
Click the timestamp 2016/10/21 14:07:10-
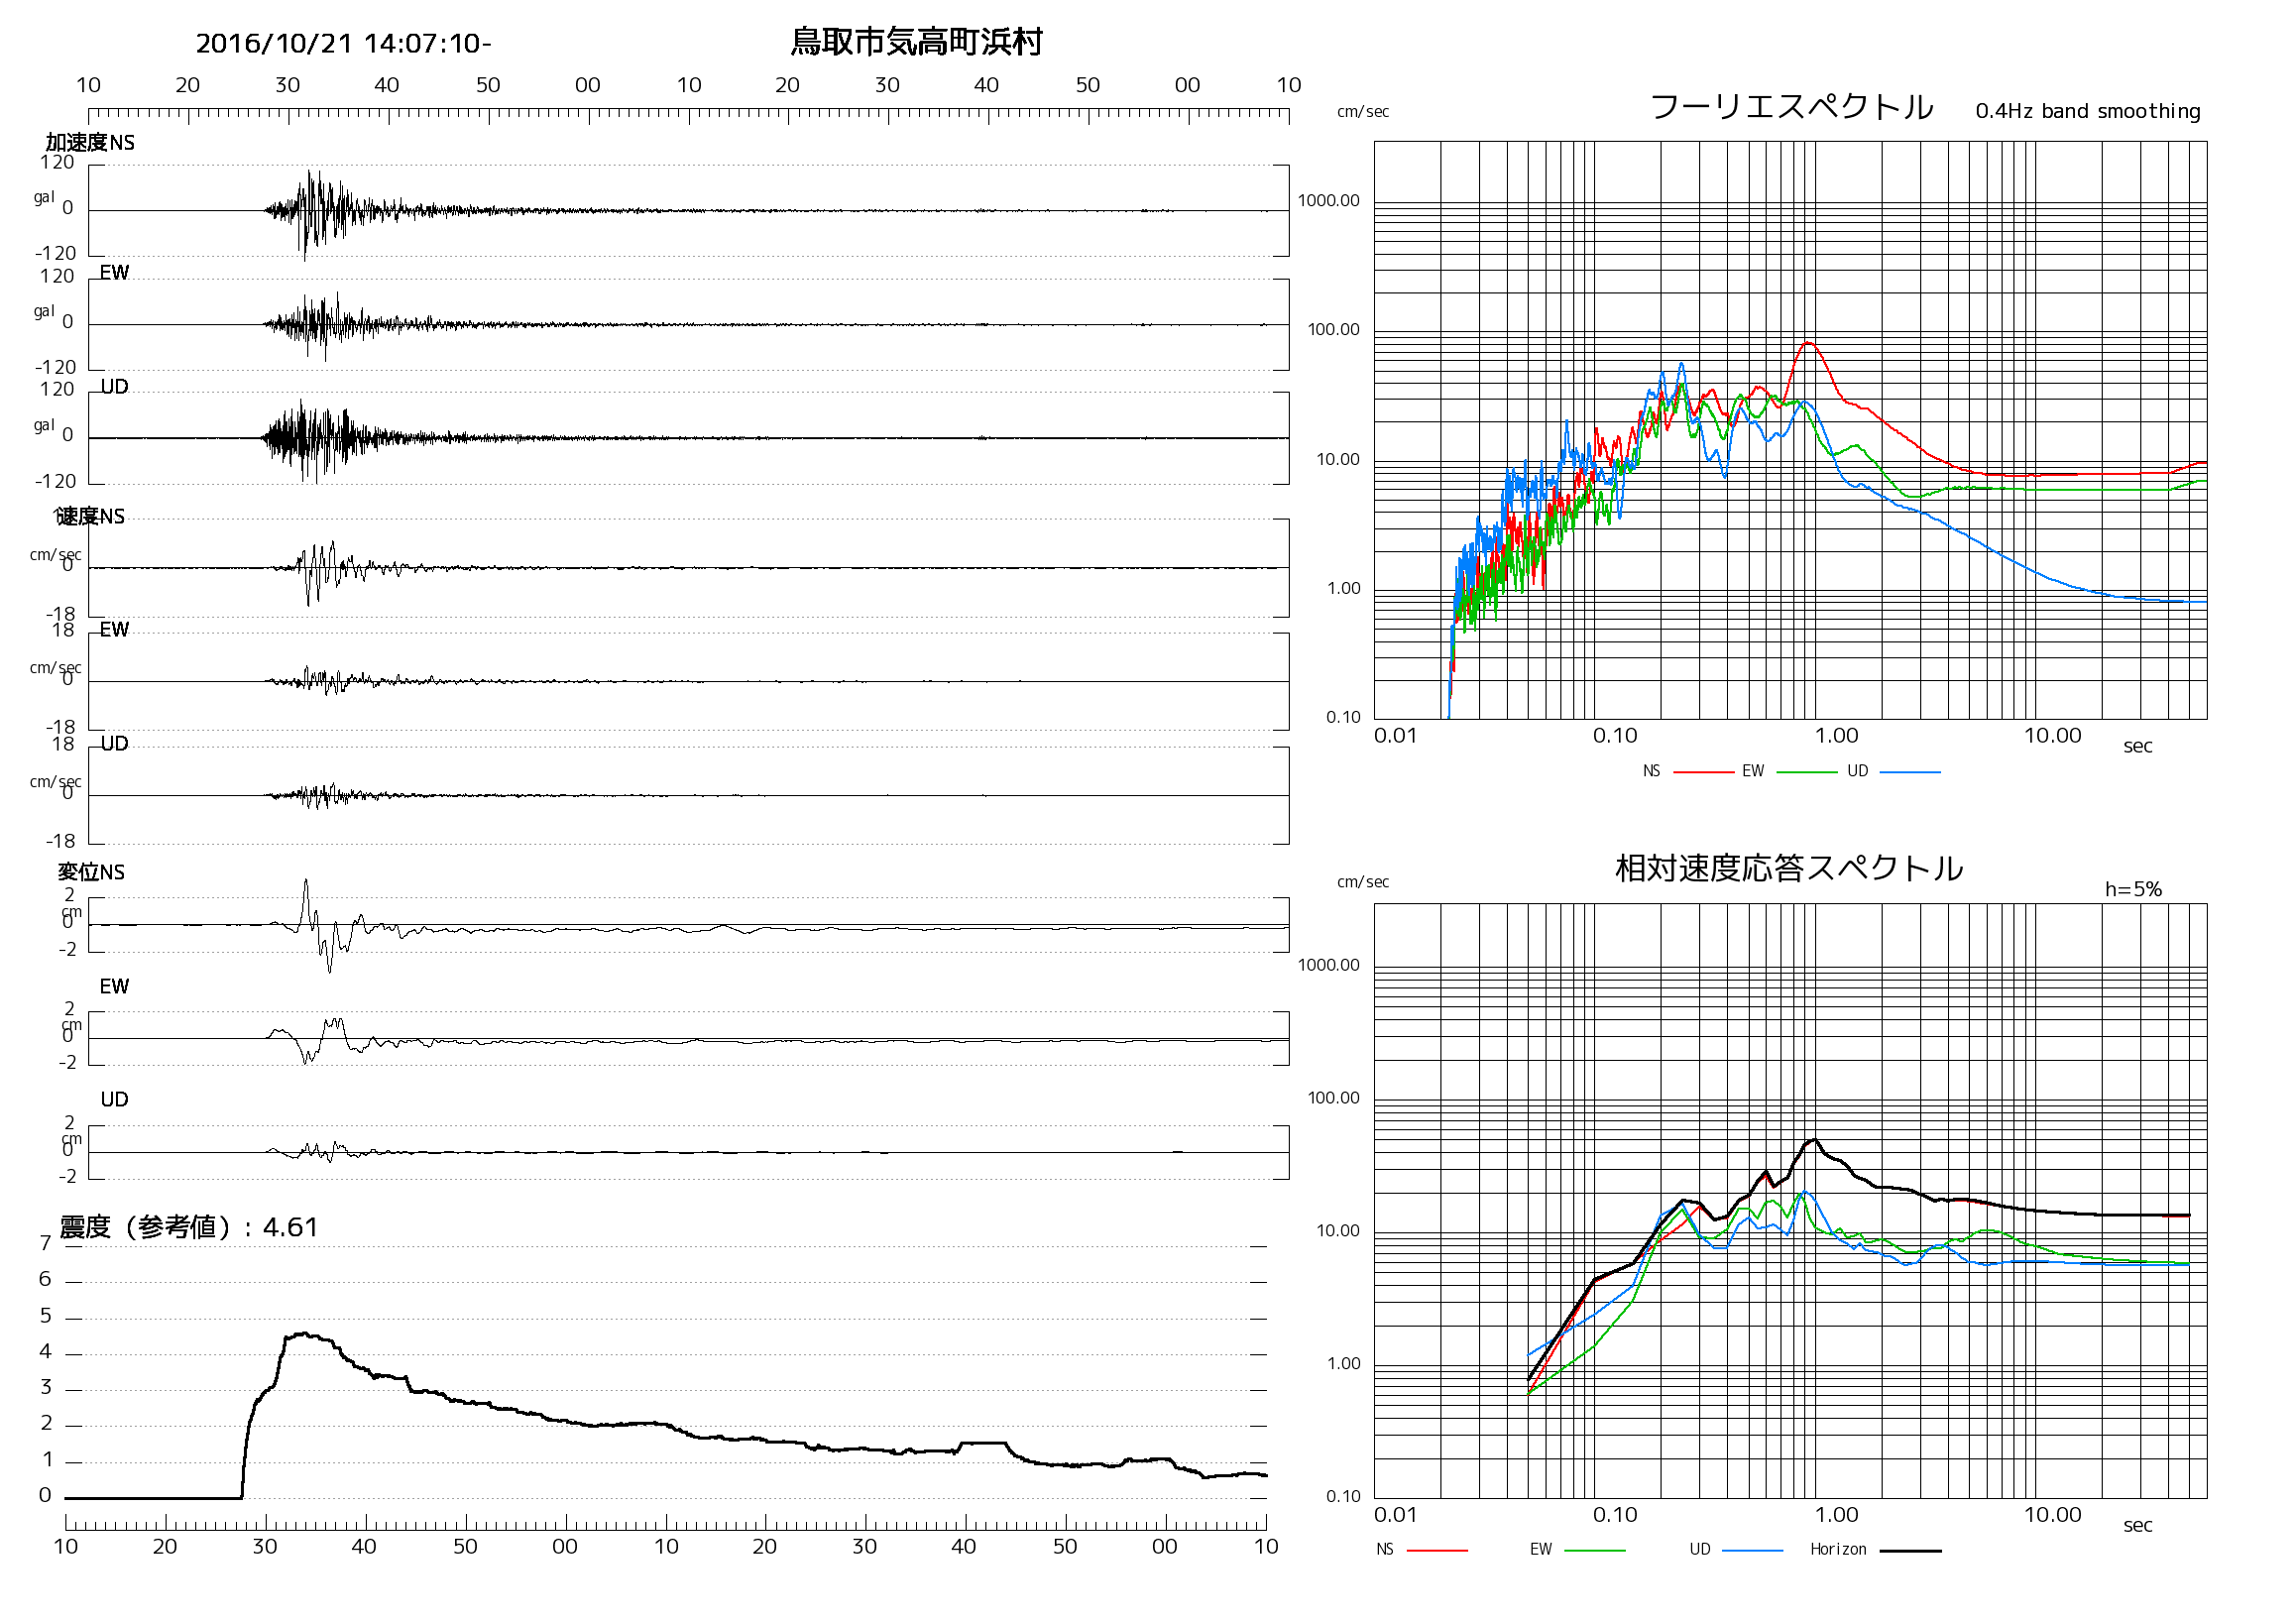(343, 43)
